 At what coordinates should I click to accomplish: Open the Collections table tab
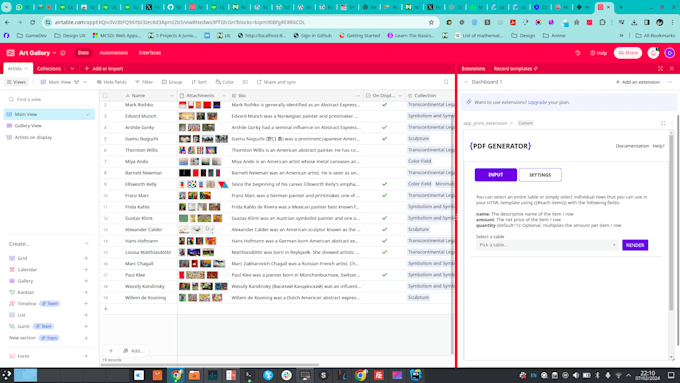pyautogui.click(x=49, y=69)
